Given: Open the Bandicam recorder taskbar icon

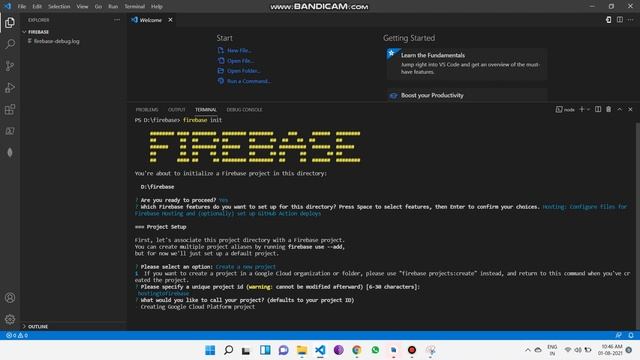Looking at the screenshot, I should [412, 350].
